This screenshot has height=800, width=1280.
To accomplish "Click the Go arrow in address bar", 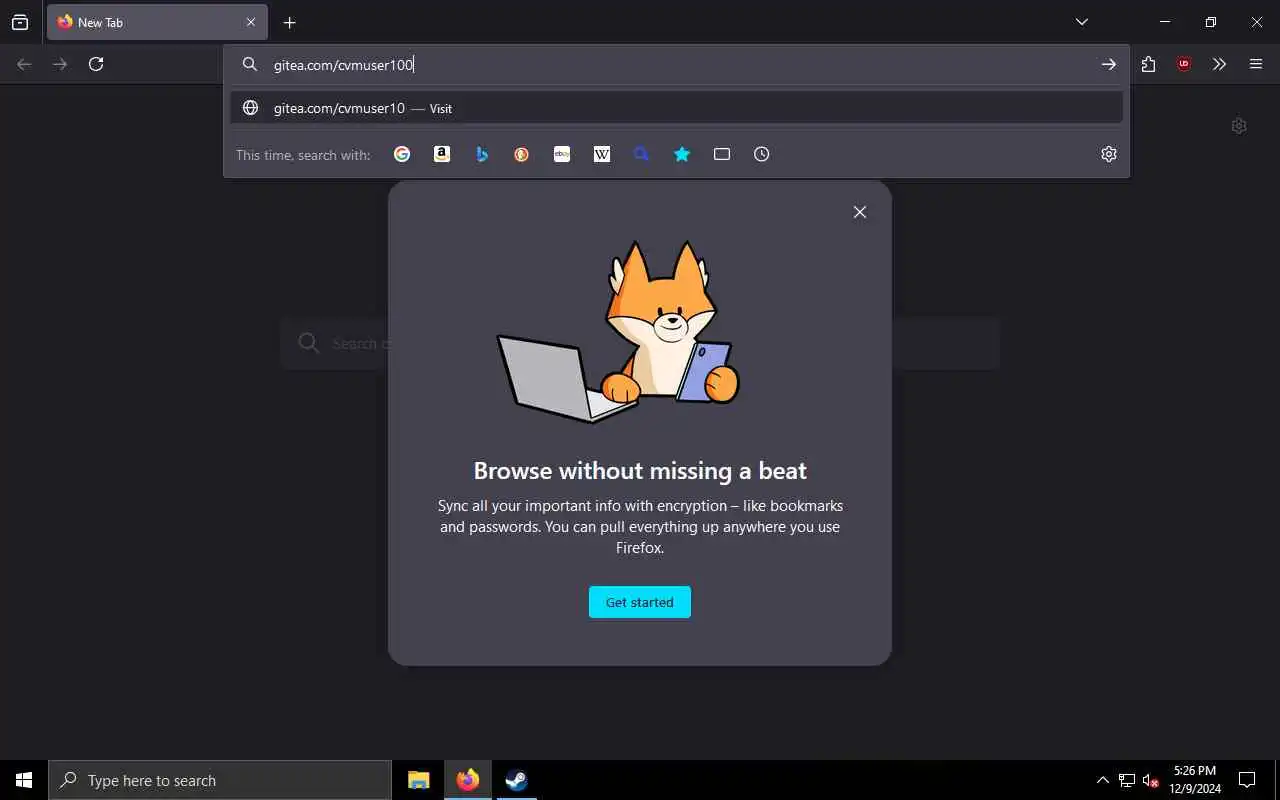I will pyautogui.click(x=1109, y=64).
